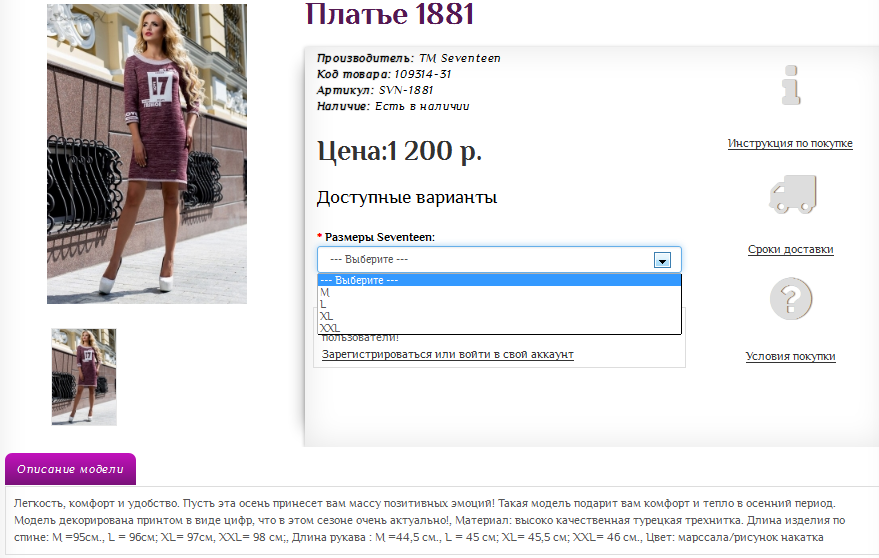The width and height of the screenshot is (879, 558).
Task: Click the question mark icon
Action: click(x=791, y=299)
